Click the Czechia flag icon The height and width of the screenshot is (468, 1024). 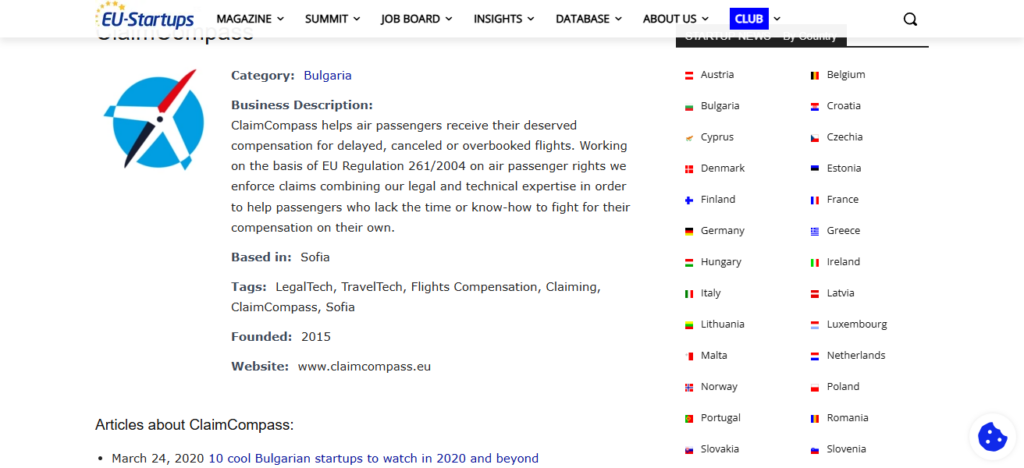pos(814,138)
